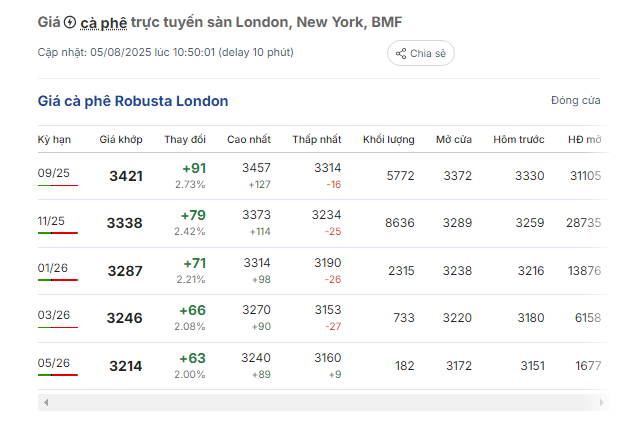Click the Thay đổi column header

(x=185, y=140)
